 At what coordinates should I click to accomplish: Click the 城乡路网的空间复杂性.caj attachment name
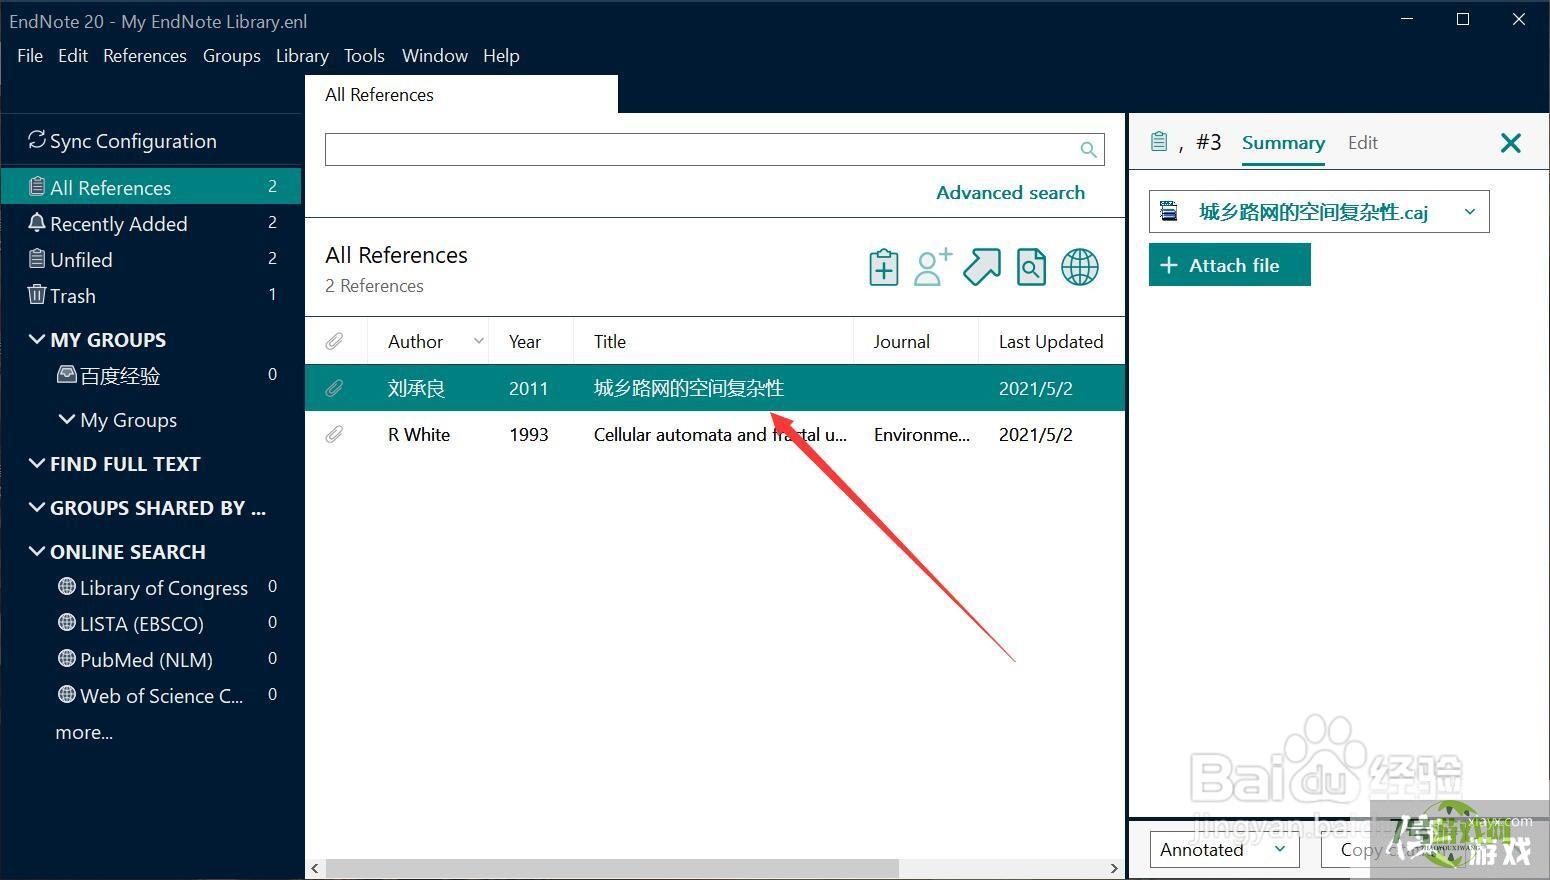pos(1313,212)
